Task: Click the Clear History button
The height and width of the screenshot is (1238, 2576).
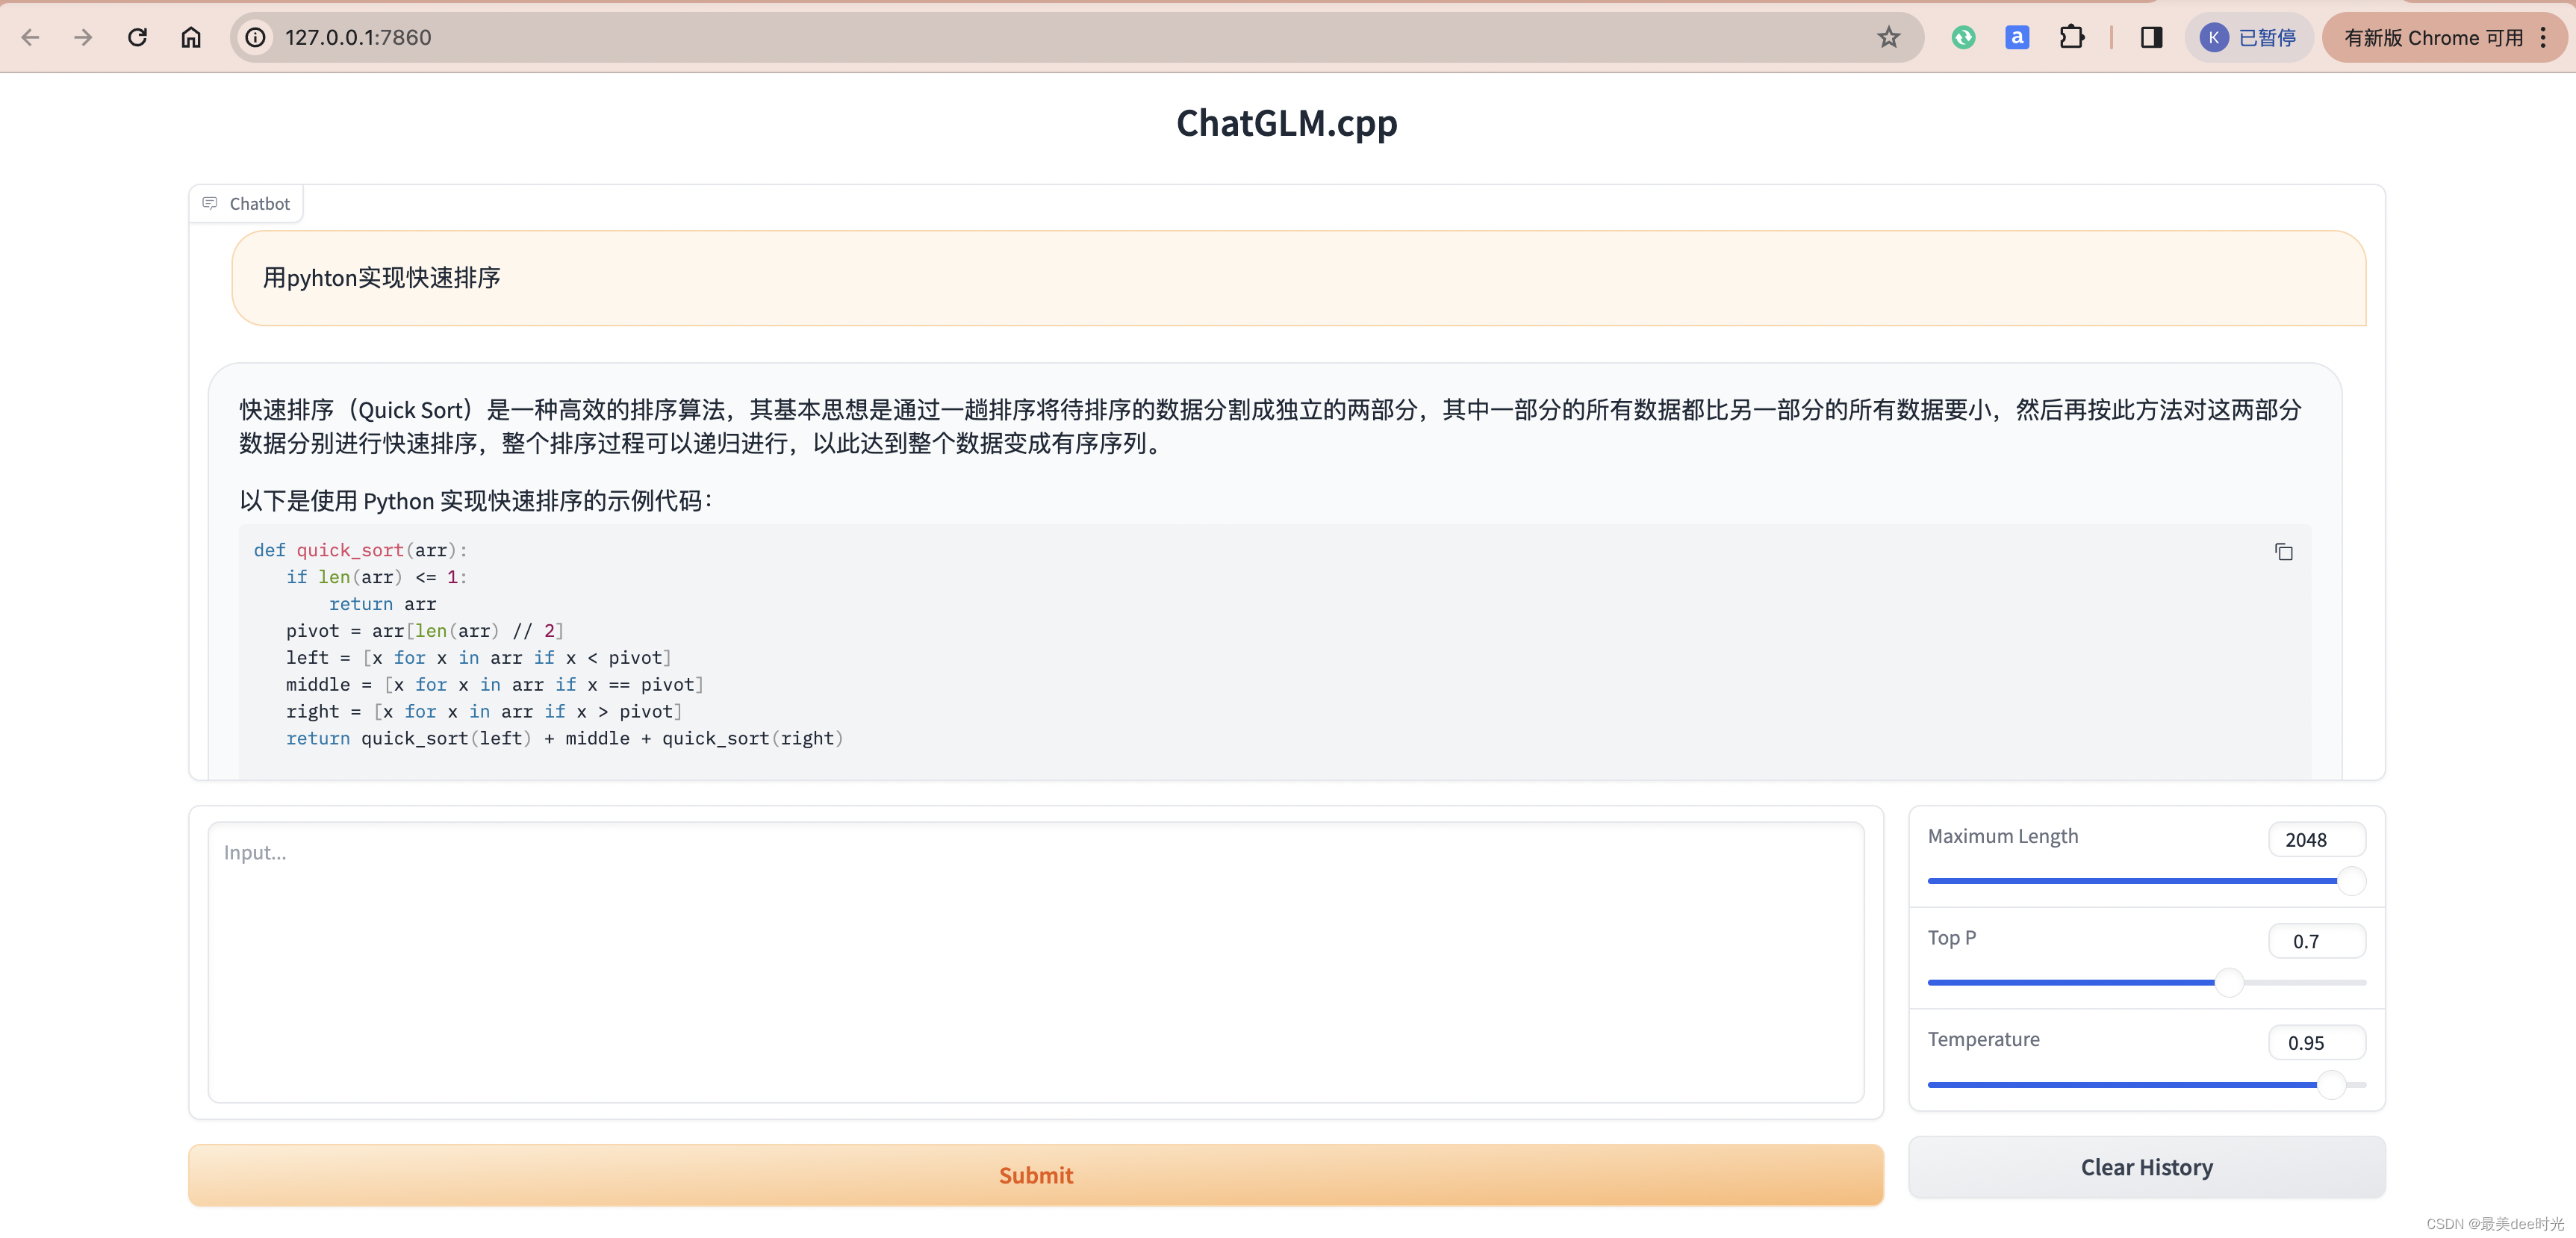Action: click(x=2146, y=1167)
